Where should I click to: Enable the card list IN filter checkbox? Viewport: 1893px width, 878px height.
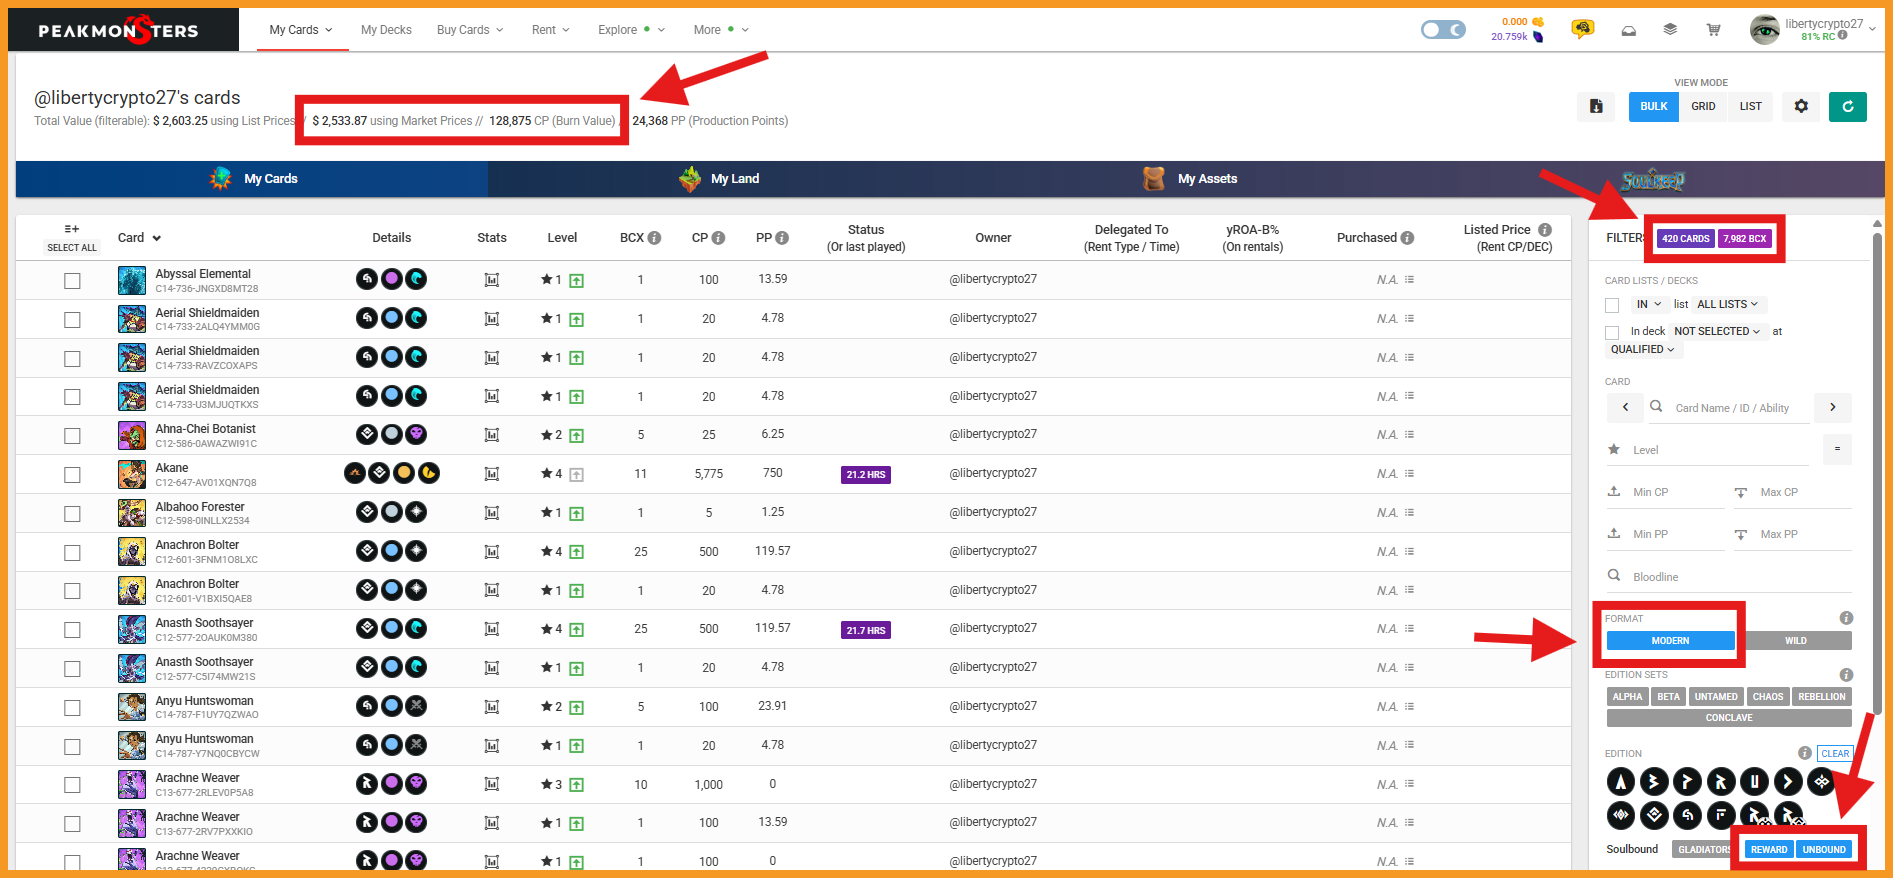click(1612, 305)
